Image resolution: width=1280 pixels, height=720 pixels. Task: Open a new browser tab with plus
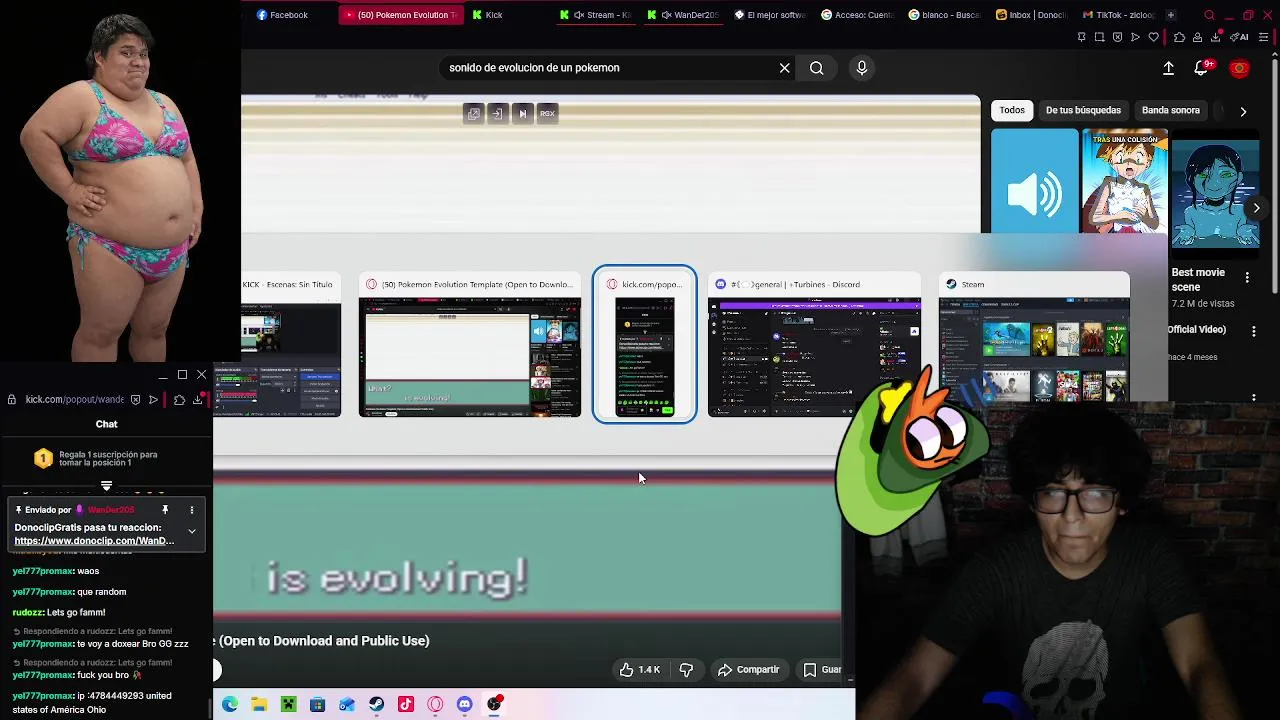click(1170, 15)
